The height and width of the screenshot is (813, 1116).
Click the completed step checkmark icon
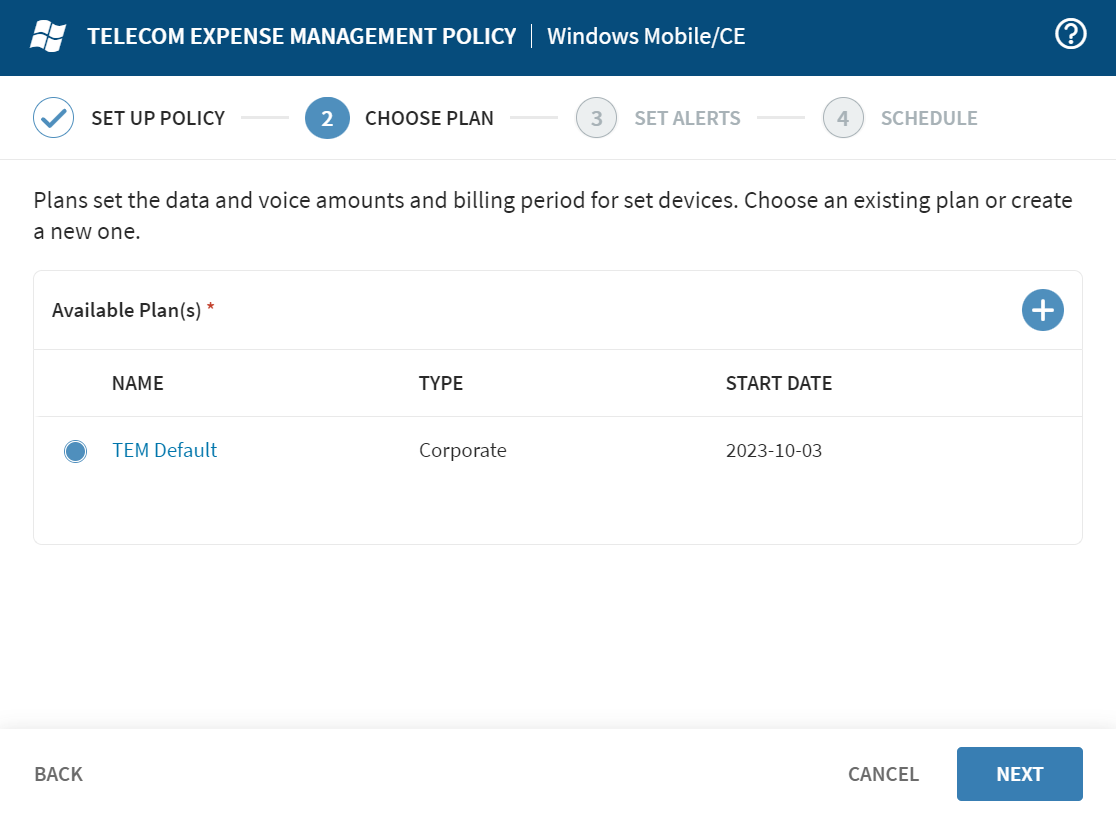pos(54,118)
